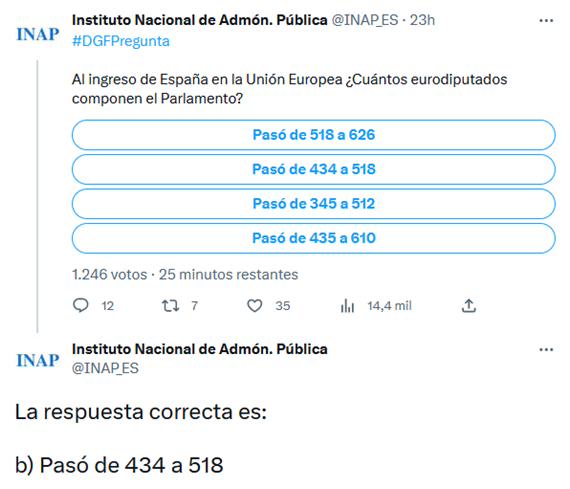The image size is (570, 489).
Task: Open the reply icon with 12 comments
Action: click(81, 305)
